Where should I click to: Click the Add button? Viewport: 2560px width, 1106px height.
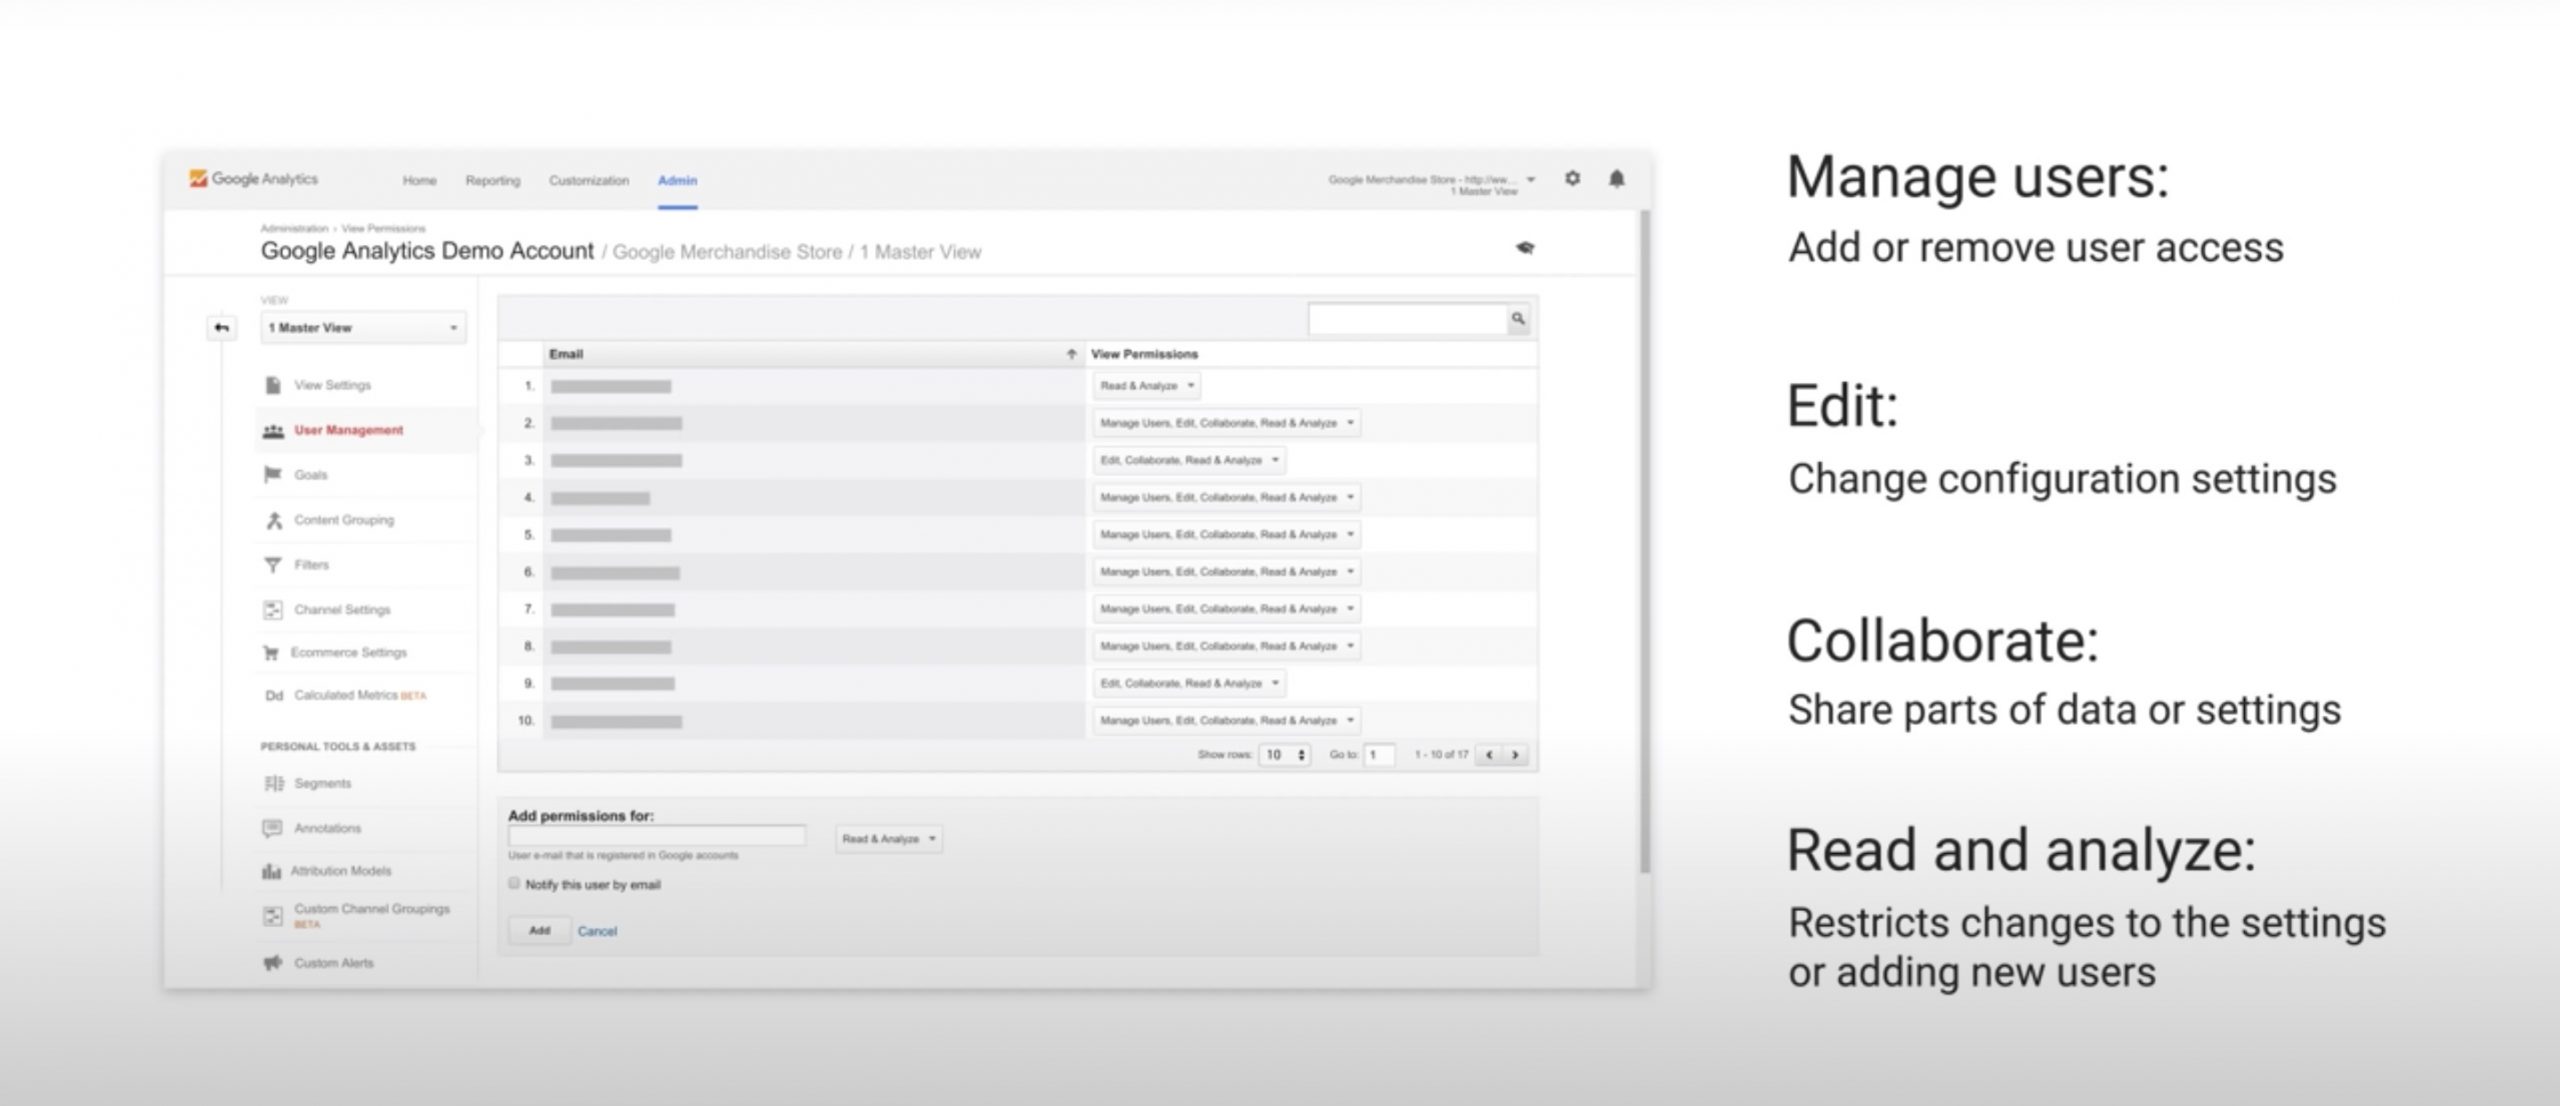click(539, 930)
